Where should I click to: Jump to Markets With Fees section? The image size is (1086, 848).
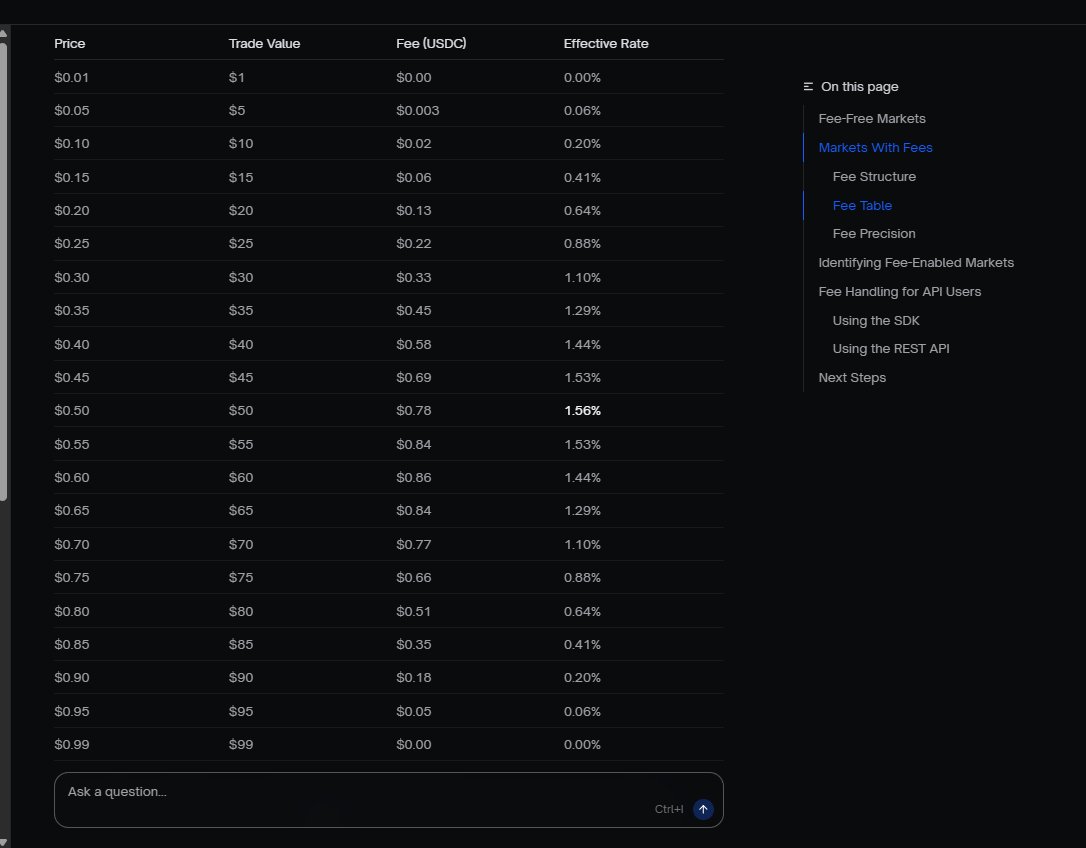[875, 148]
